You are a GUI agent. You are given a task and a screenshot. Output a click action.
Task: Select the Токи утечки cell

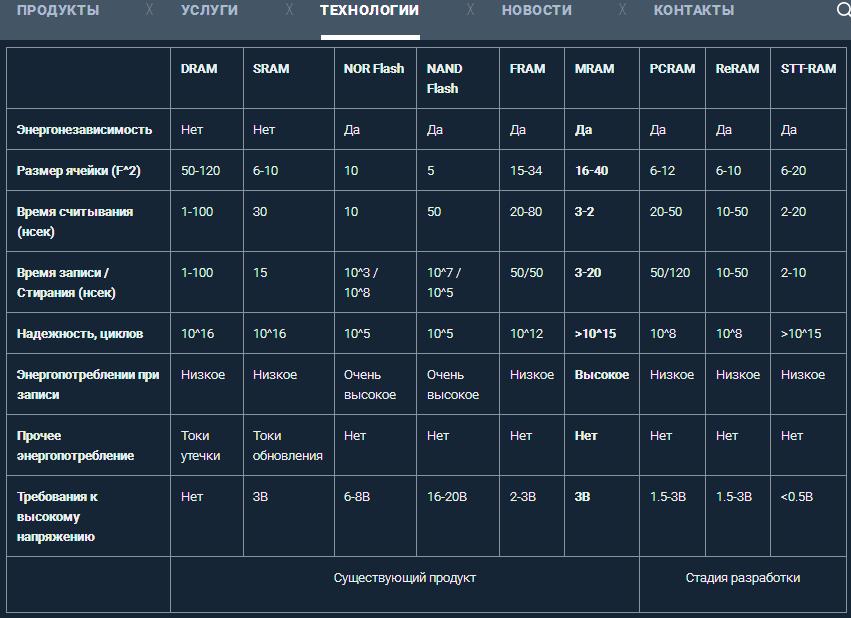(196, 446)
